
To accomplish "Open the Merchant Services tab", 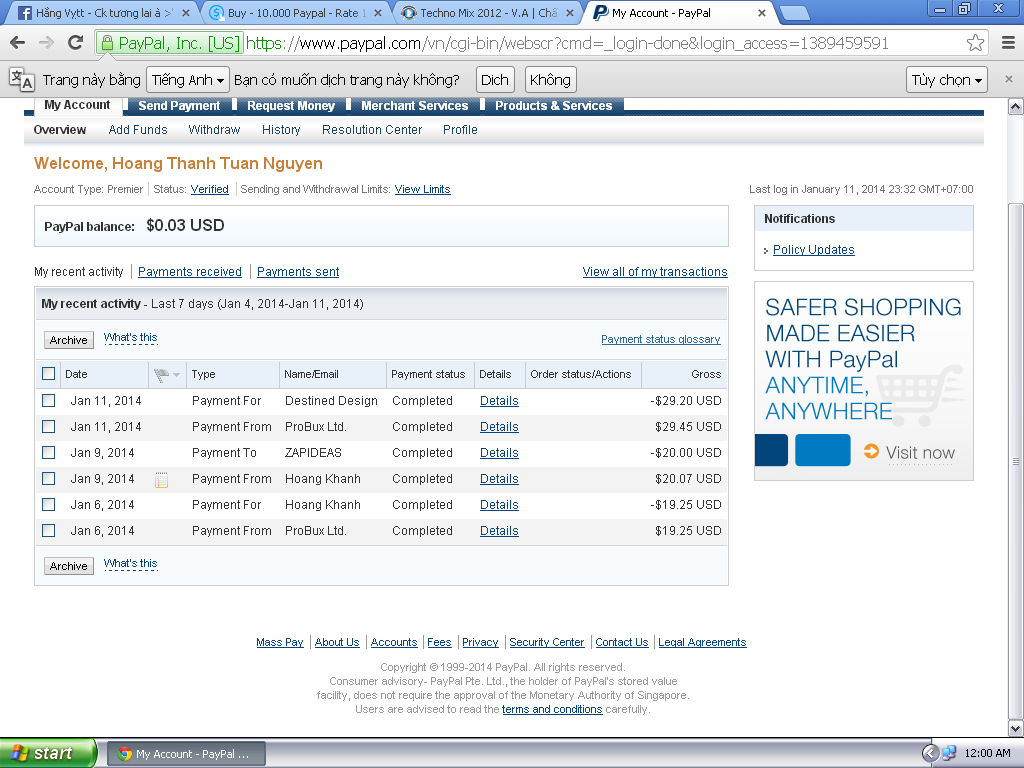I will (x=415, y=106).
